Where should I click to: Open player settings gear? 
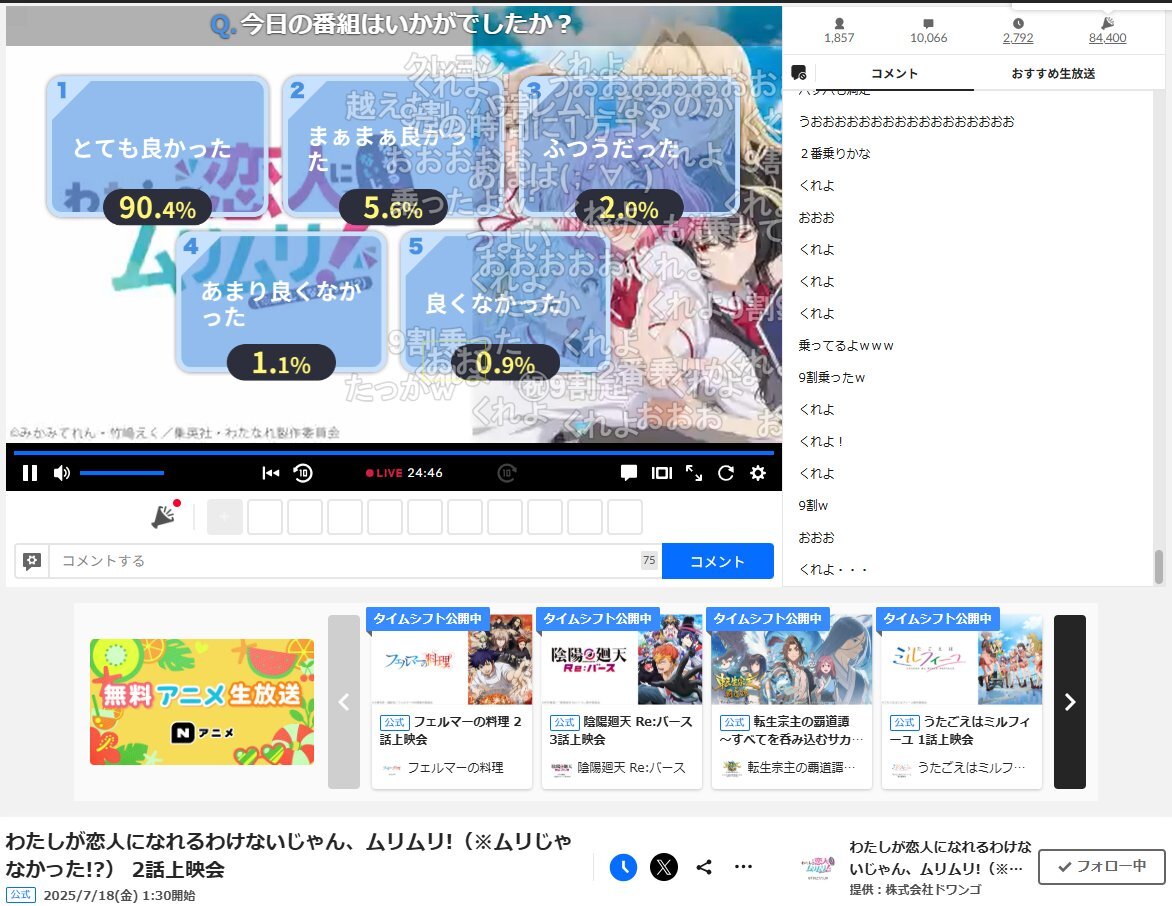758,472
